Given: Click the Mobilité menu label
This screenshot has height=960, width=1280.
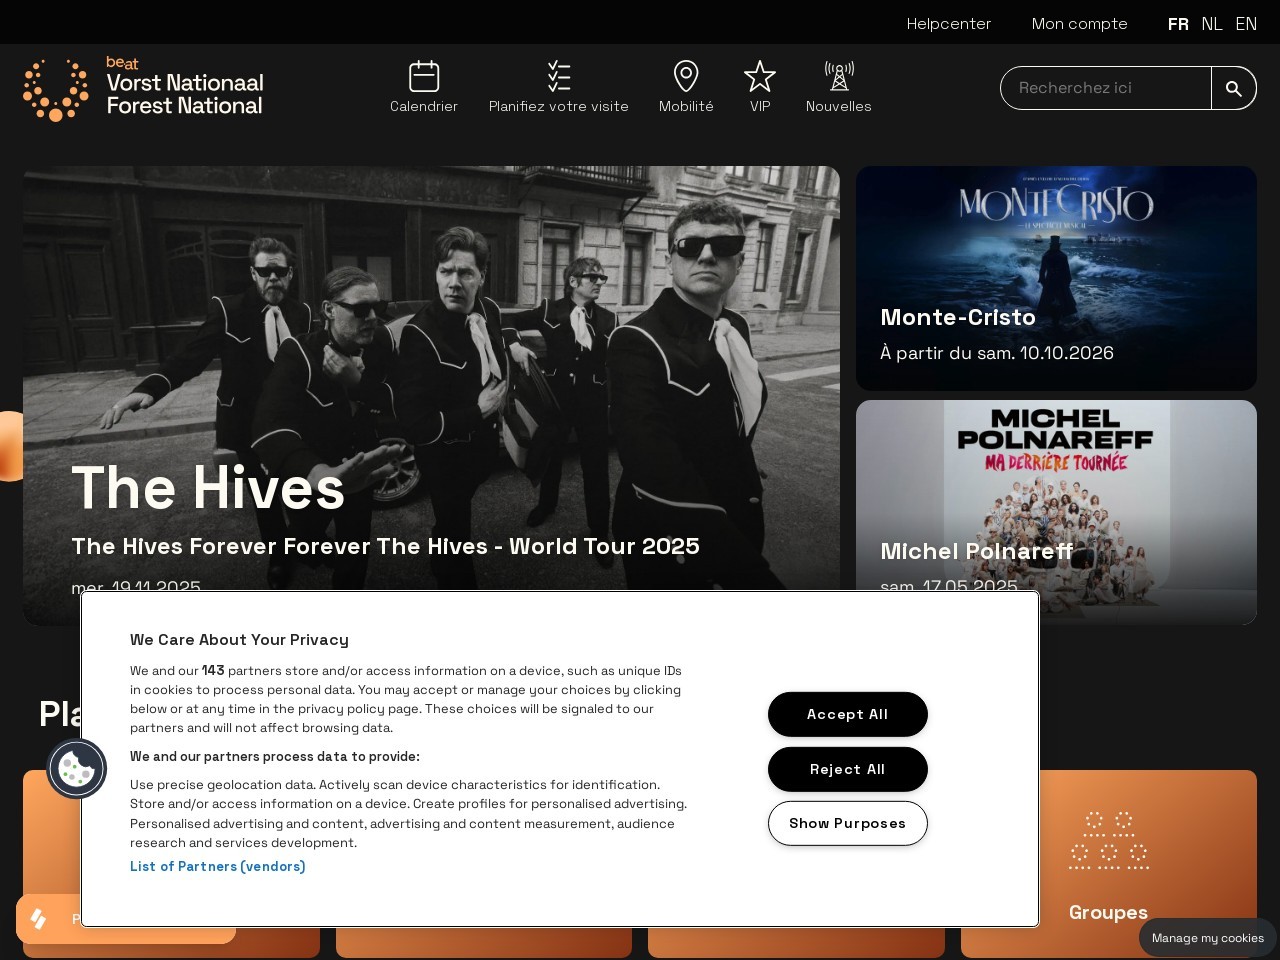Looking at the screenshot, I should [x=686, y=106].
